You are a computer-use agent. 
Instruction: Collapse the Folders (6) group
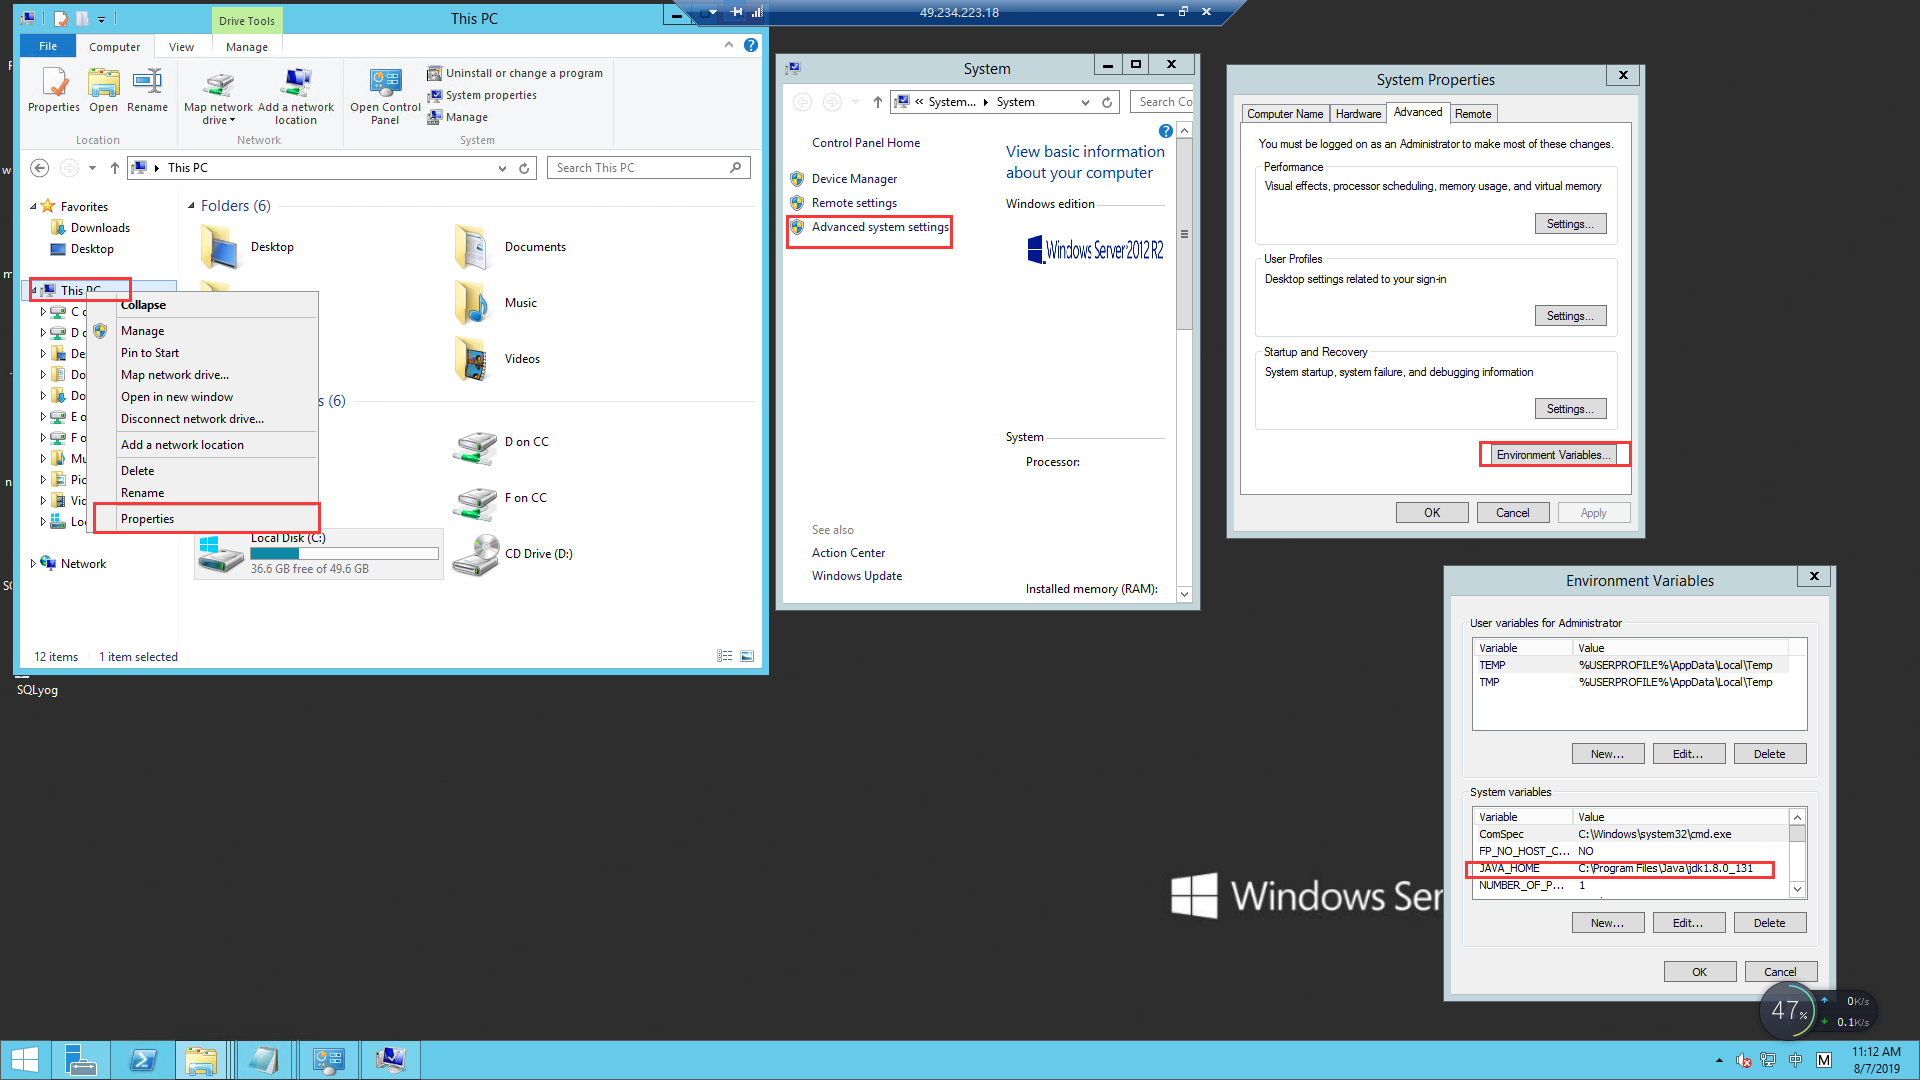coord(191,206)
